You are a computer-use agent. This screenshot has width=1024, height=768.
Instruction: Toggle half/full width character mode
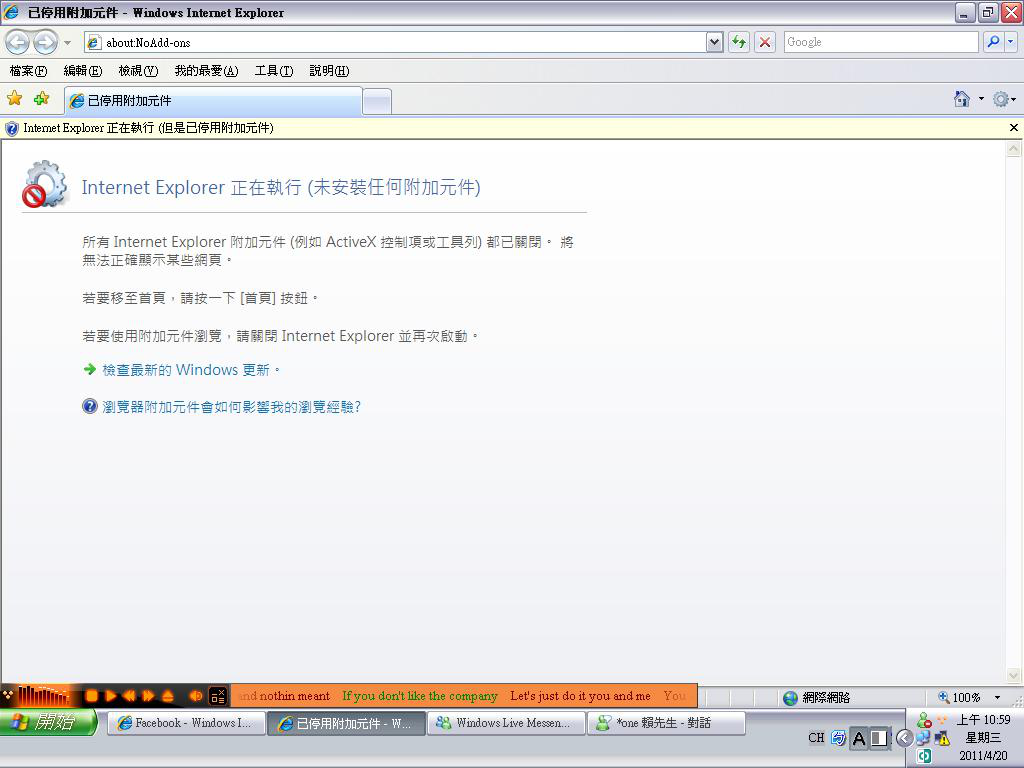pyautogui.click(x=879, y=739)
